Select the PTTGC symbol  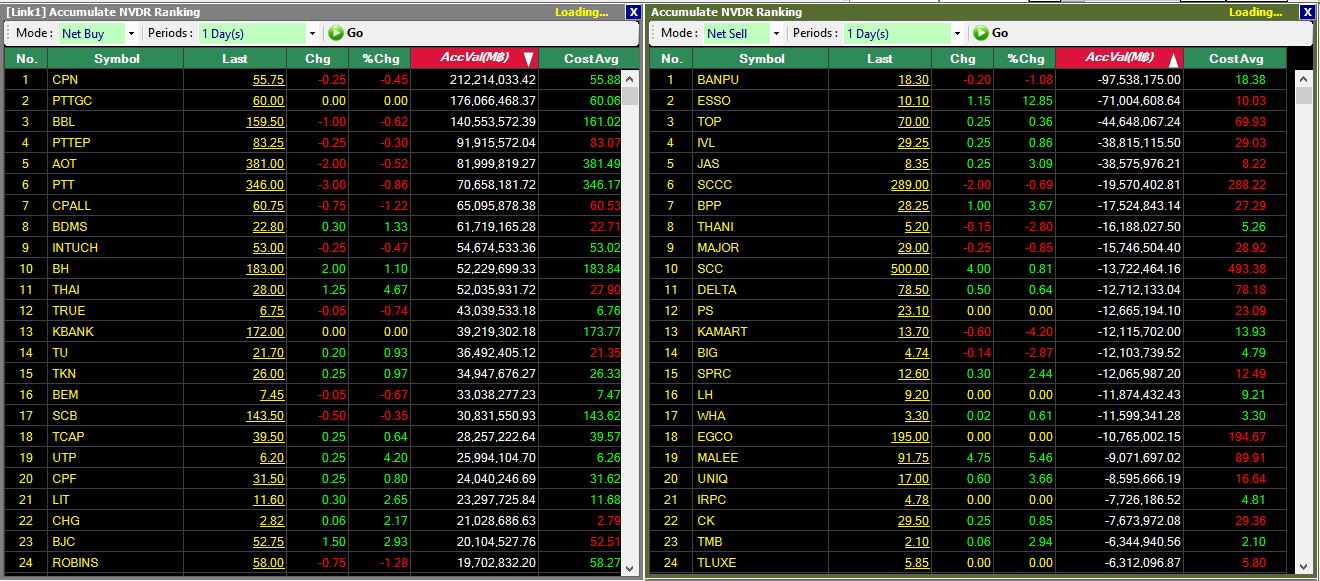pos(70,100)
